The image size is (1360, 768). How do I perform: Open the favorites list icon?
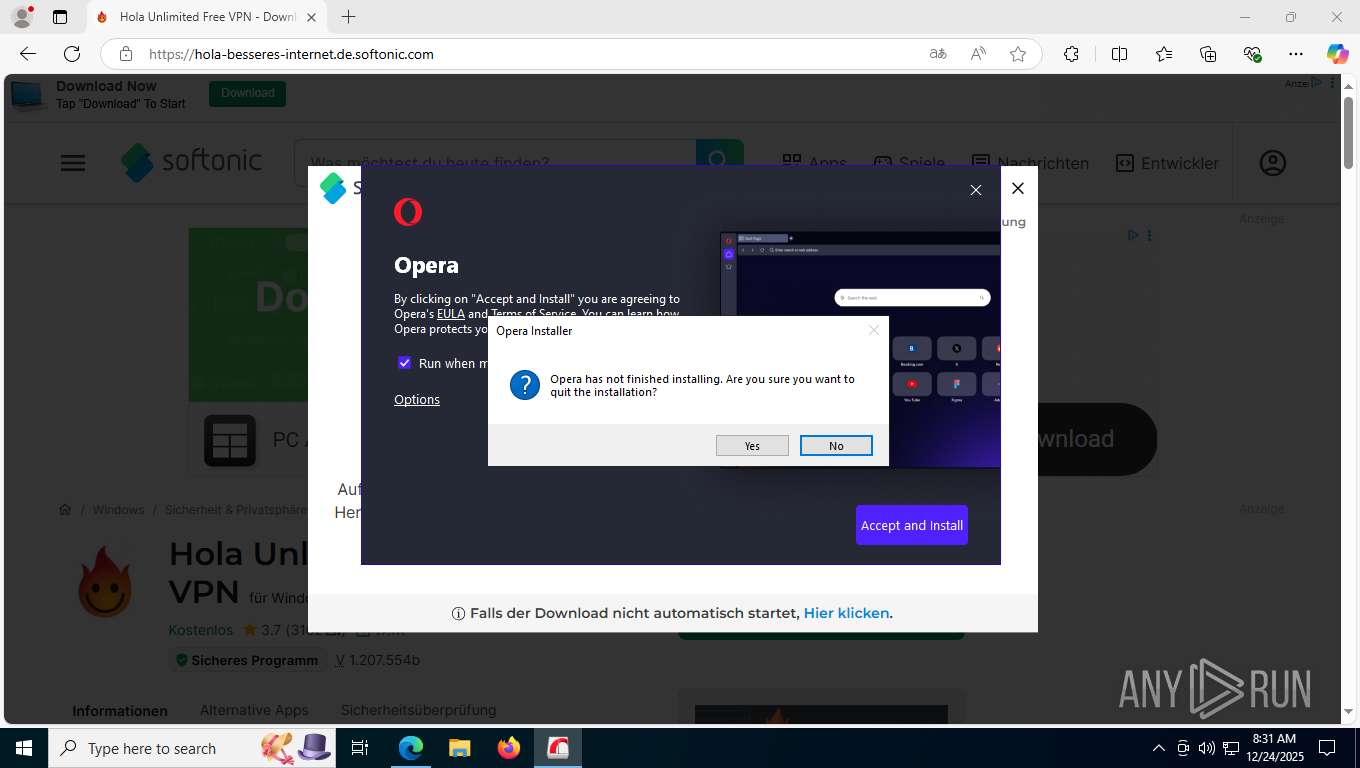1164,54
